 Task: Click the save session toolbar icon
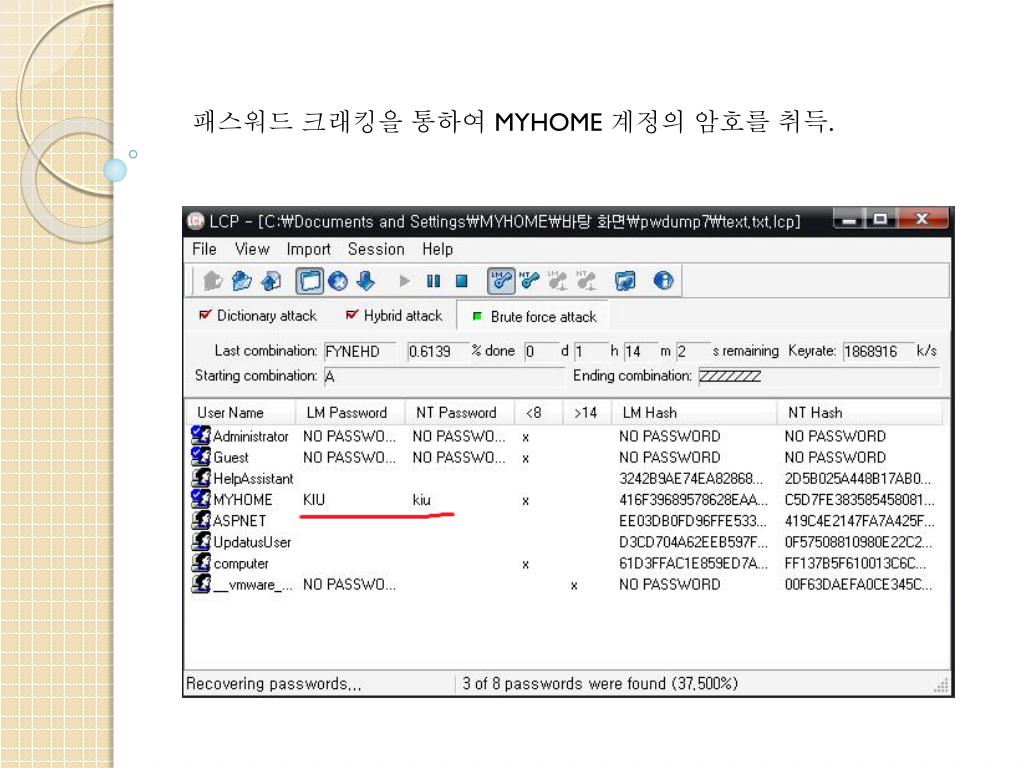click(x=271, y=281)
